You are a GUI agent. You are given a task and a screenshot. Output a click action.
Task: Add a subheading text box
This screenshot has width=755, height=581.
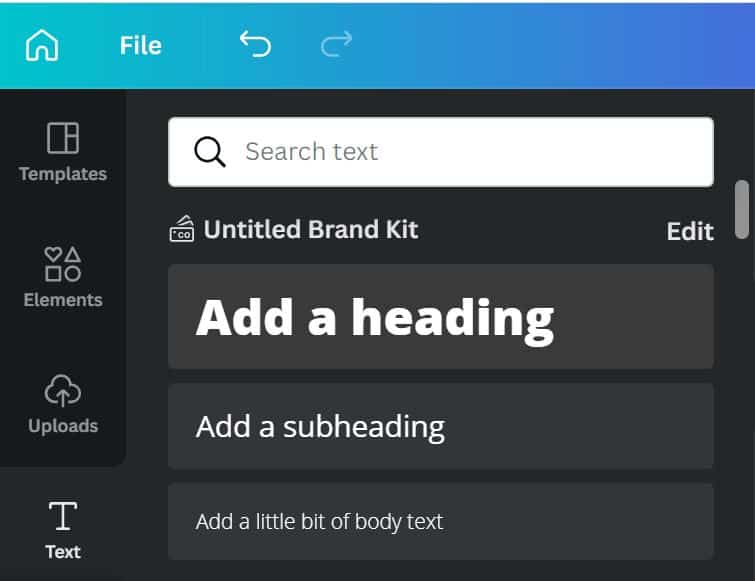pos(441,426)
